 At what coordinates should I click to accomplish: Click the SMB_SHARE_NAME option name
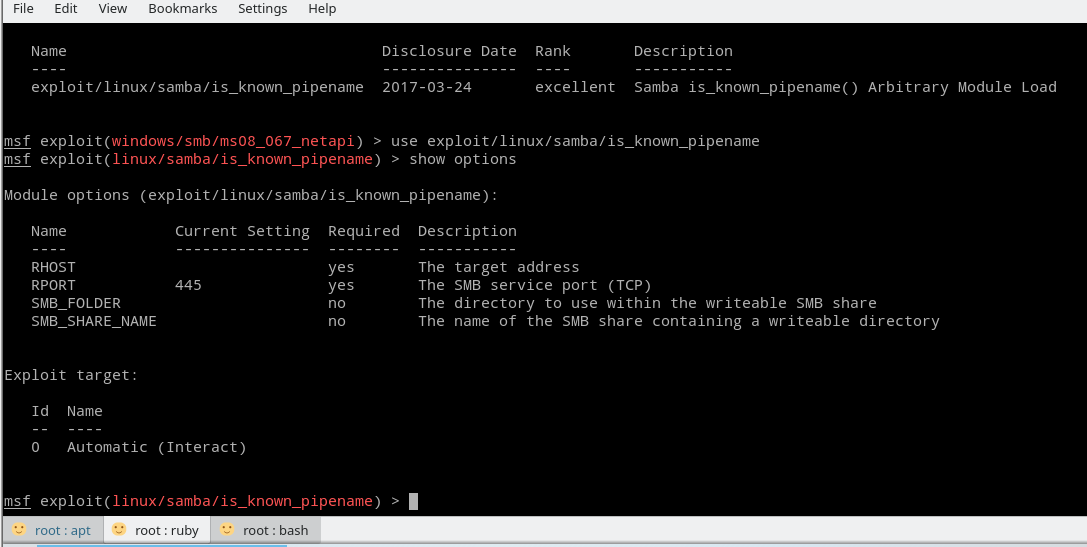pos(94,321)
